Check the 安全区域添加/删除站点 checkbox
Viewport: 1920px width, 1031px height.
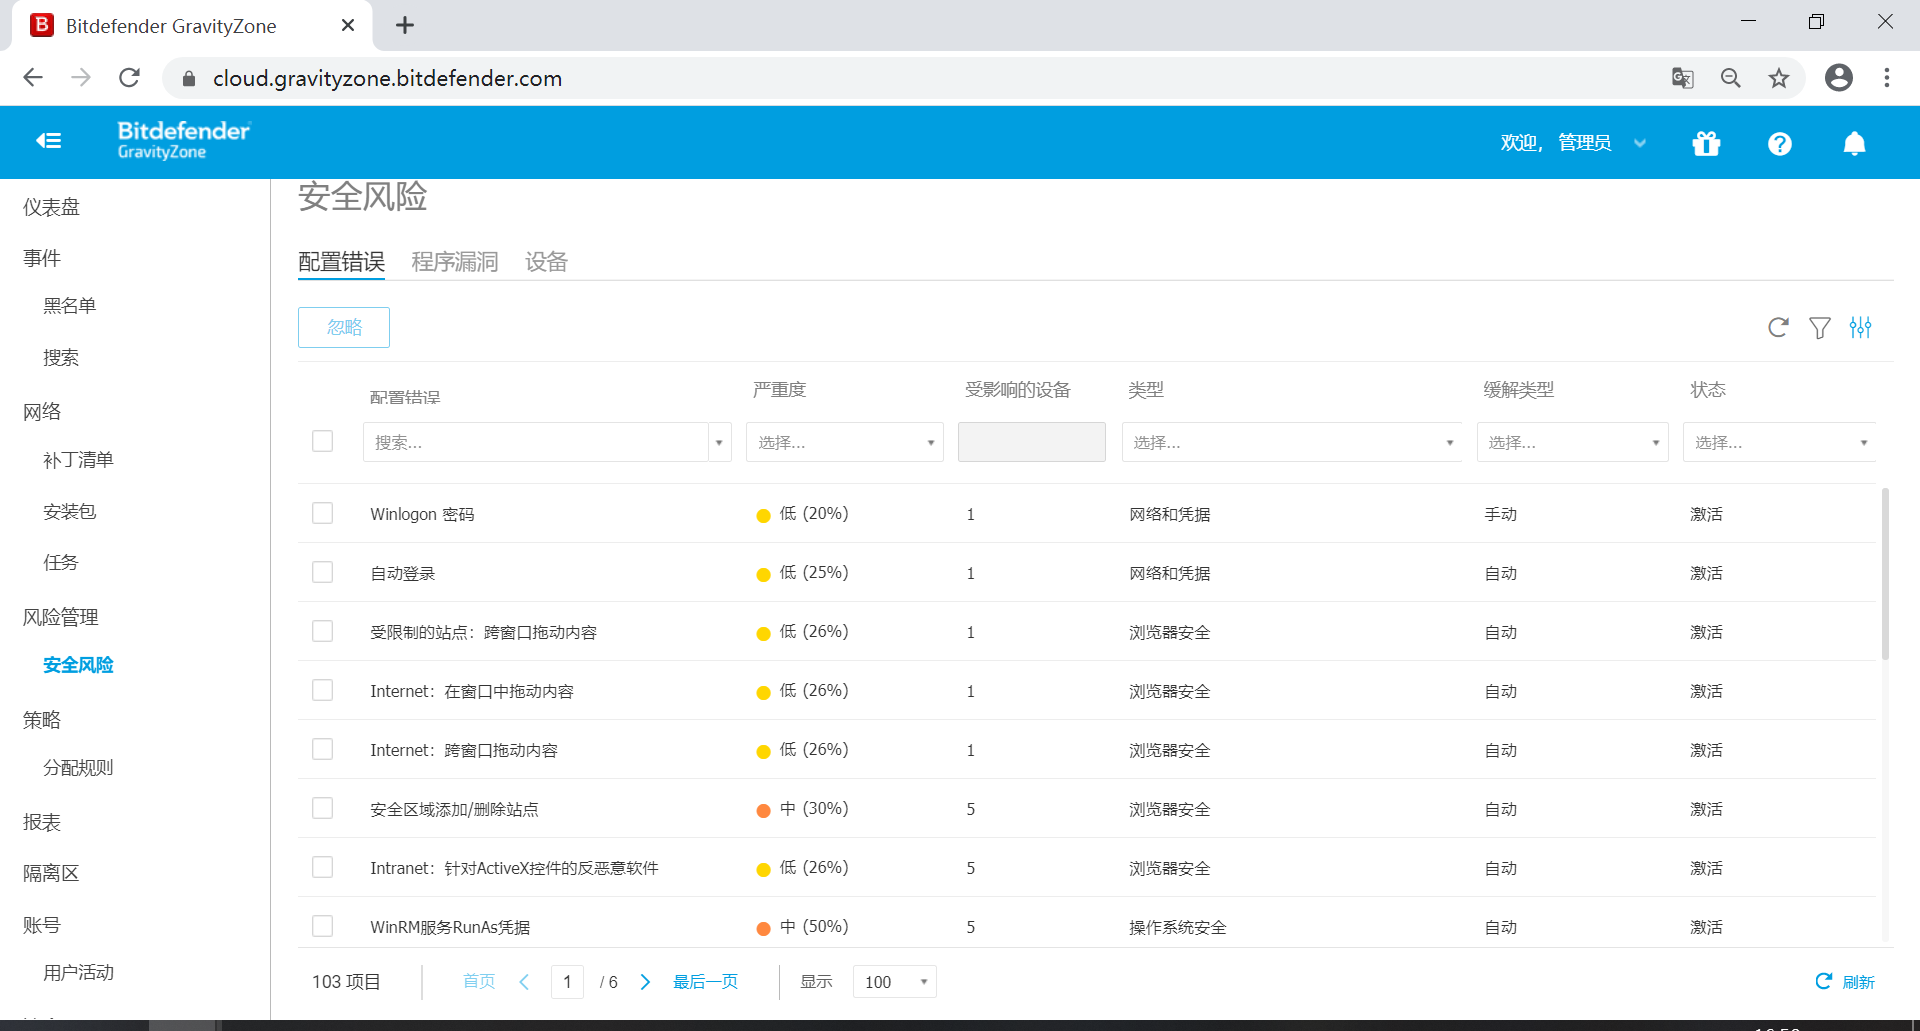point(322,808)
